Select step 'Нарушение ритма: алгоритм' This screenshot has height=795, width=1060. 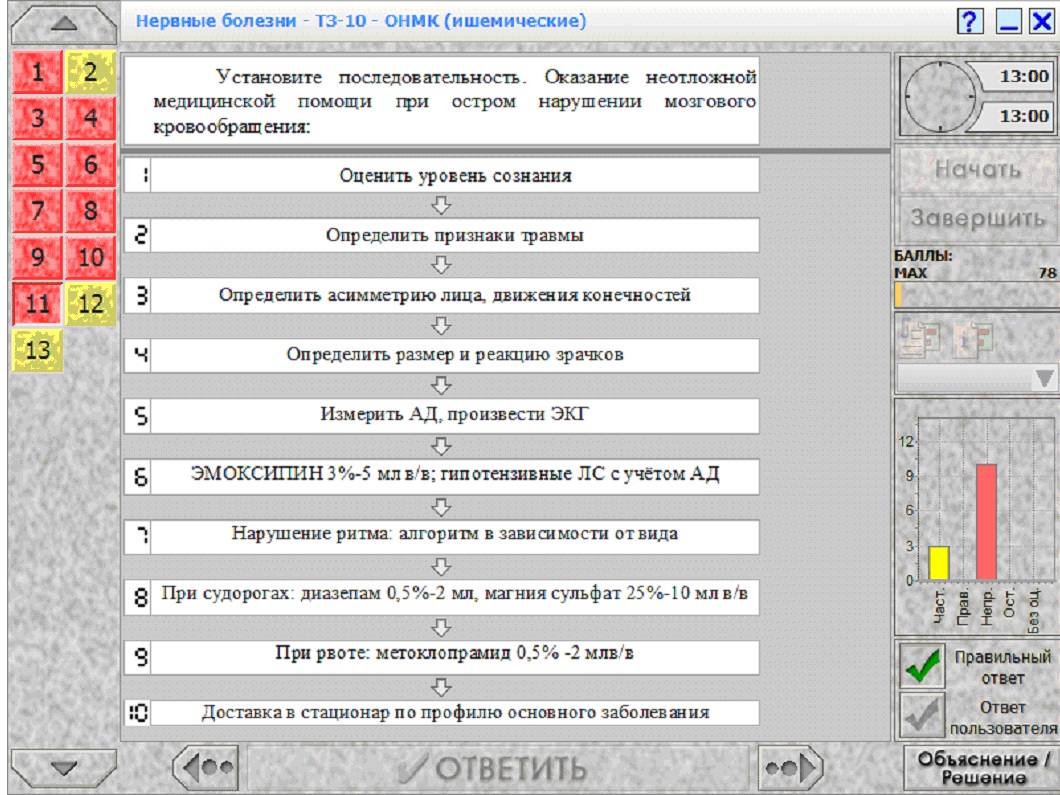pyautogui.click(x=455, y=535)
